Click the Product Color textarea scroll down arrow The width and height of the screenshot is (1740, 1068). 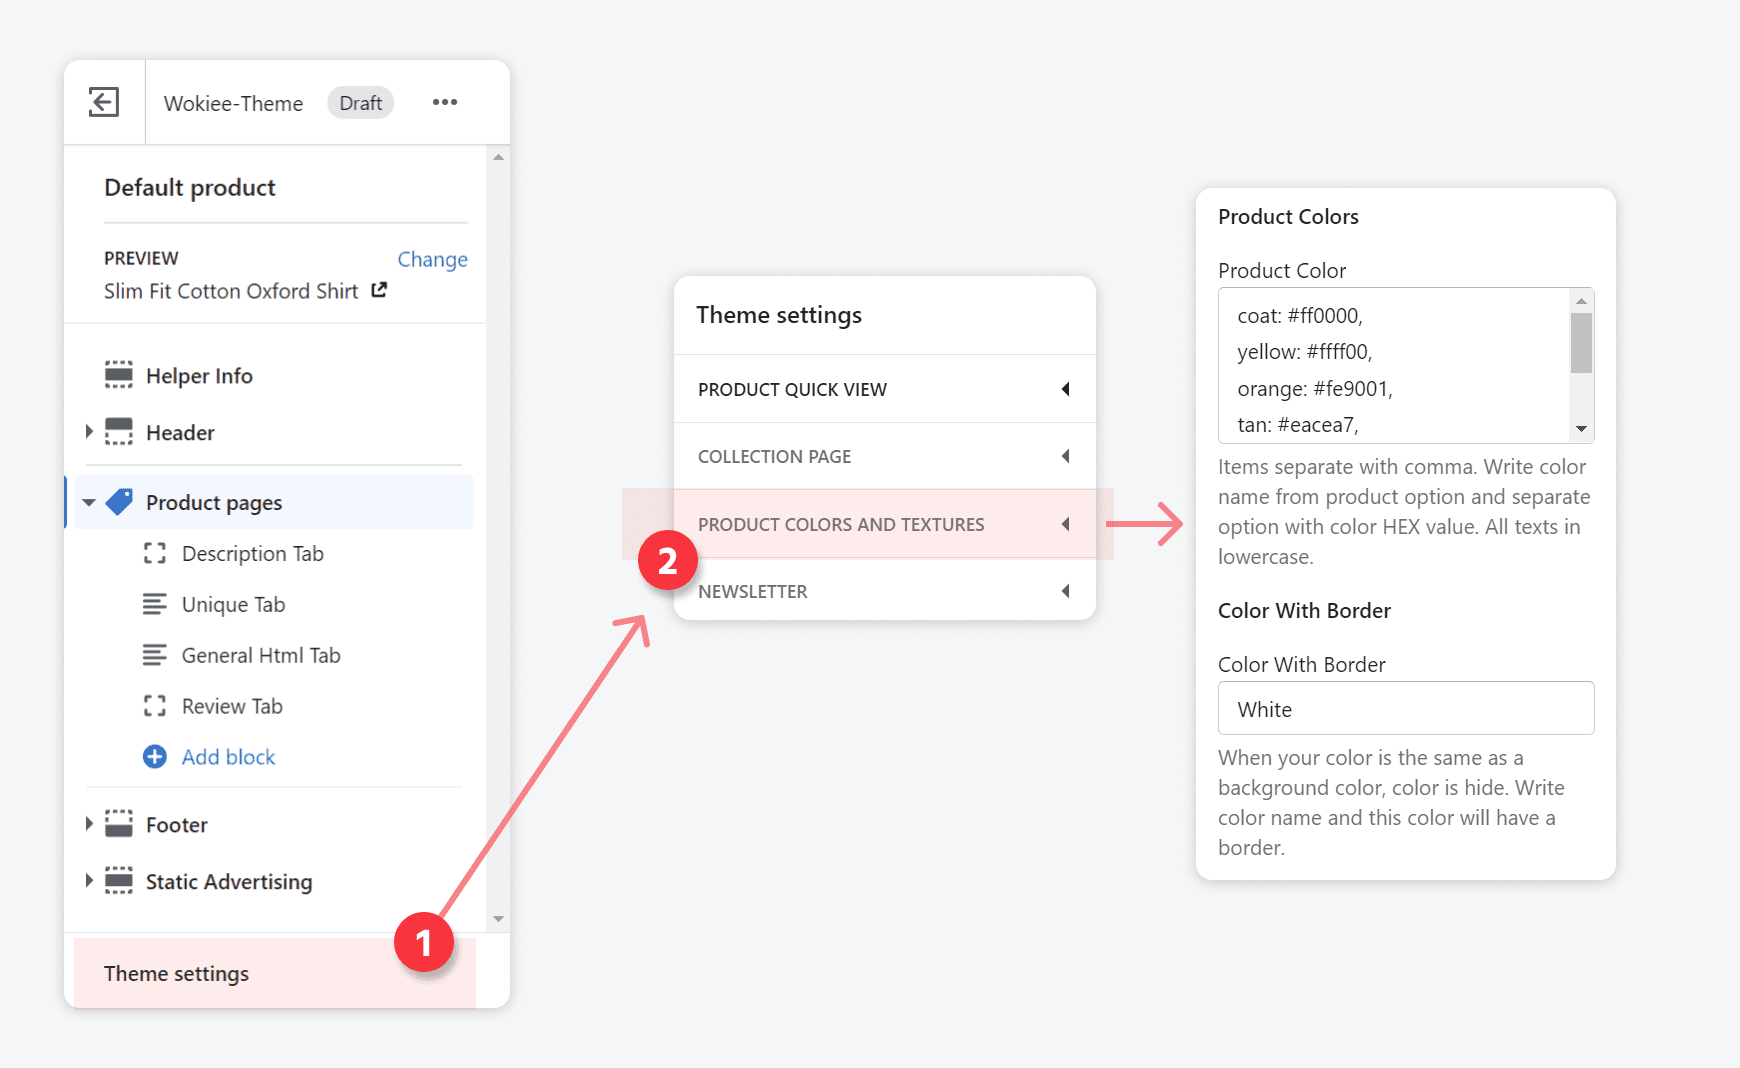click(1581, 429)
